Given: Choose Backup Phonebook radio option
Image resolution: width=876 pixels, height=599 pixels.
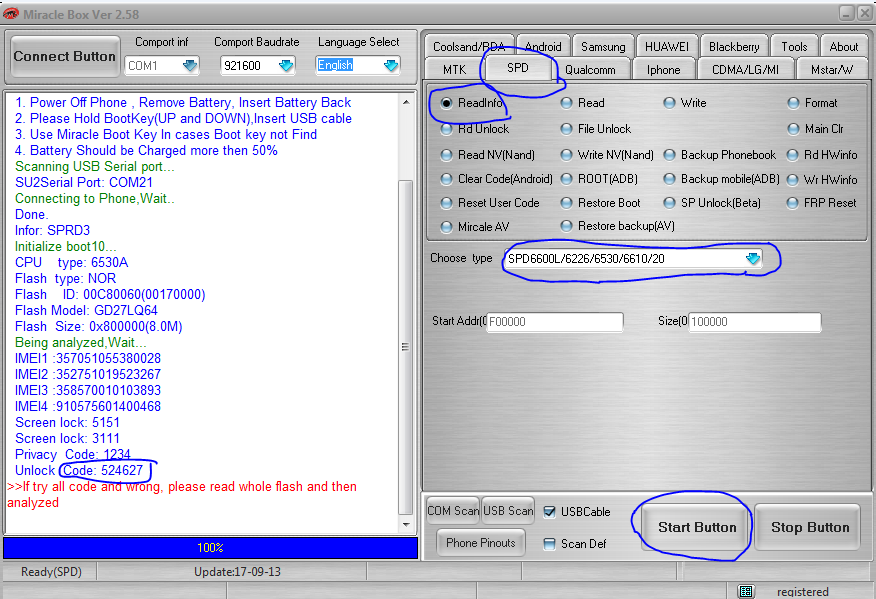Looking at the screenshot, I should pos(669,155).
